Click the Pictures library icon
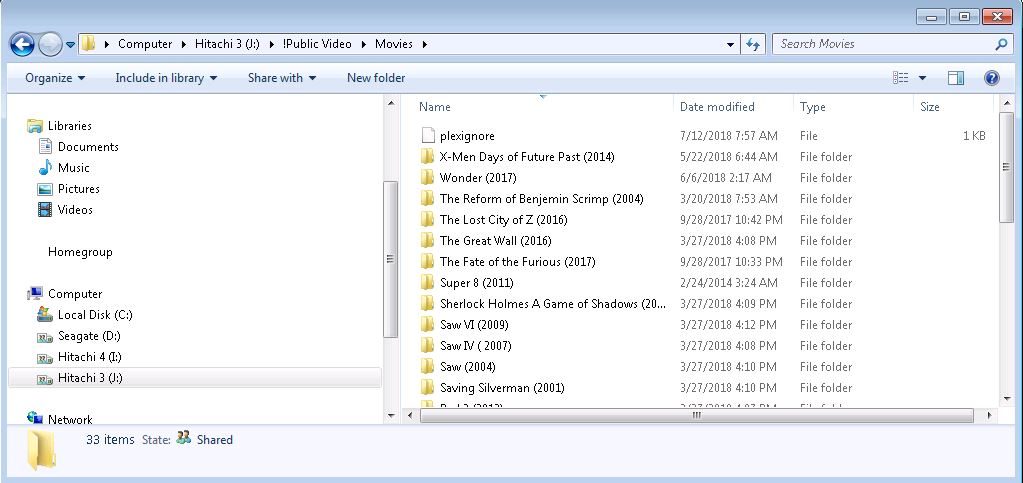This screenshot has width=1023, height=483. click(x=45, y=189)
